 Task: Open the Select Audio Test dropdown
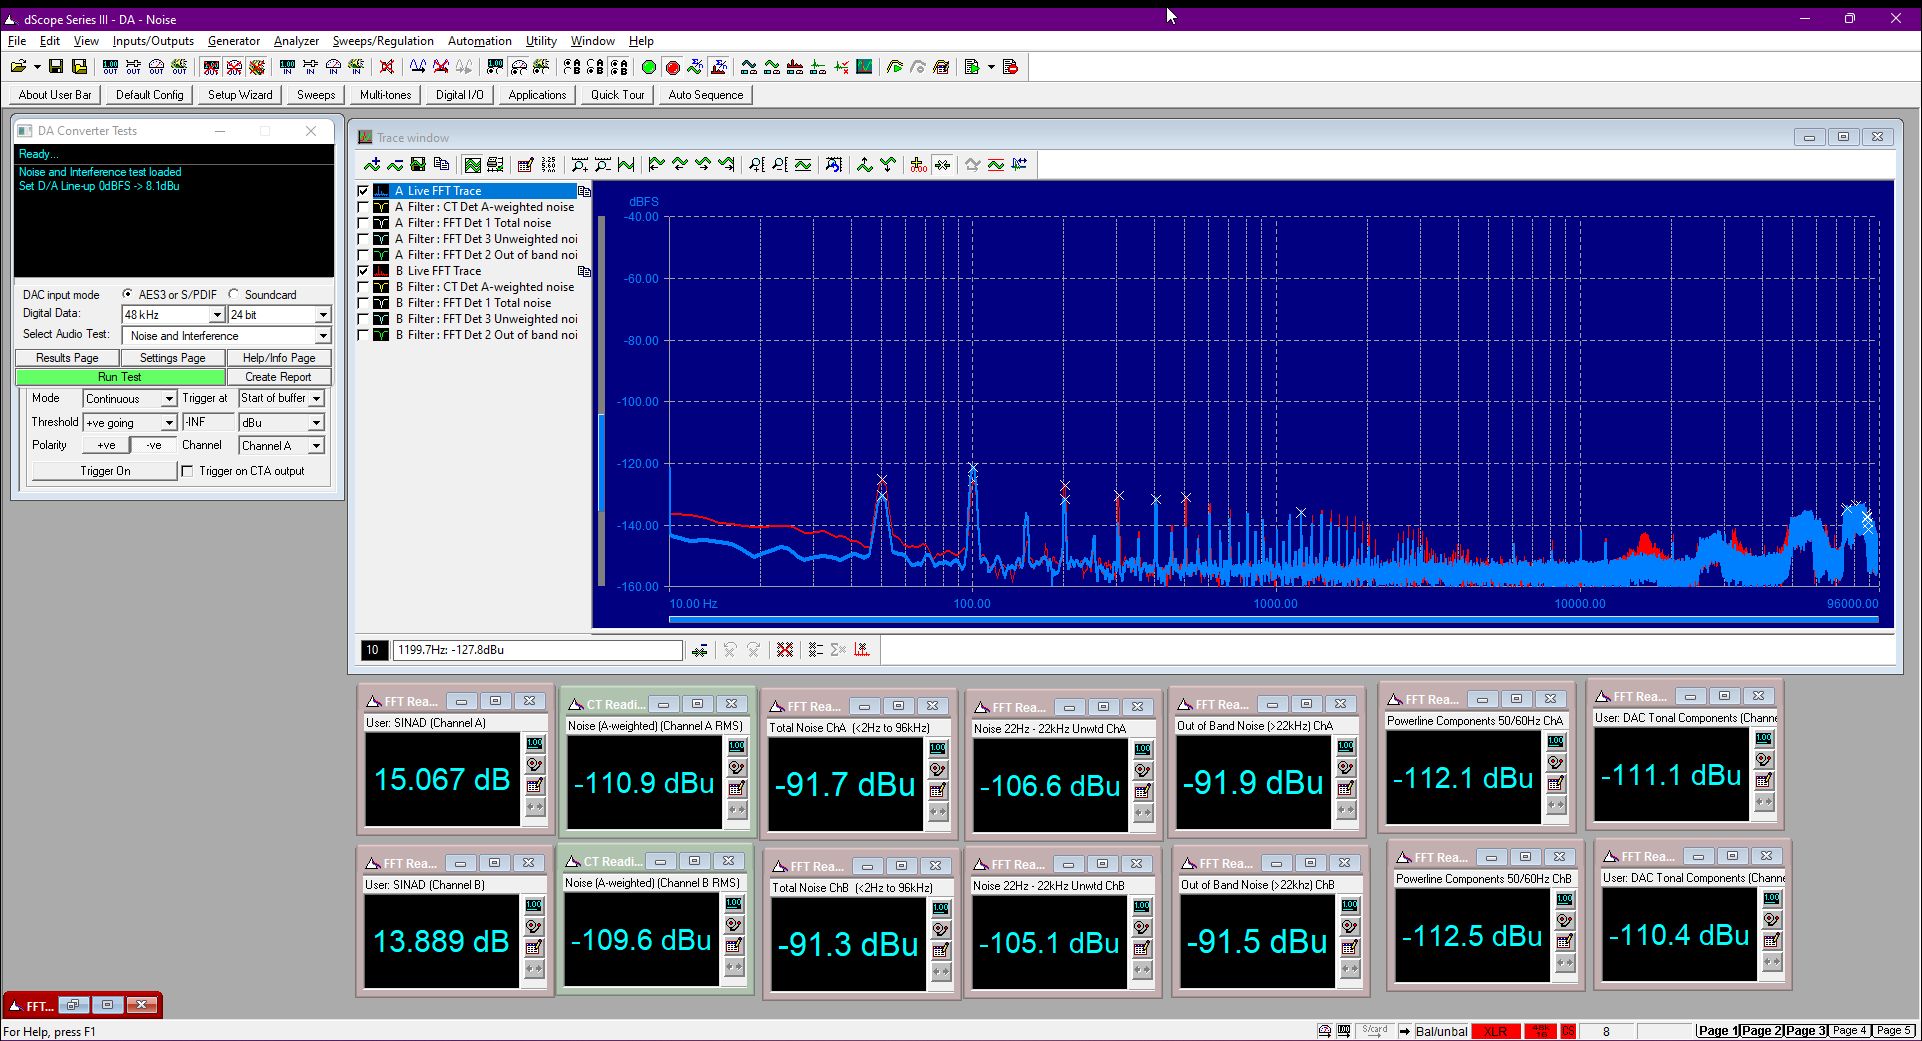322,336
